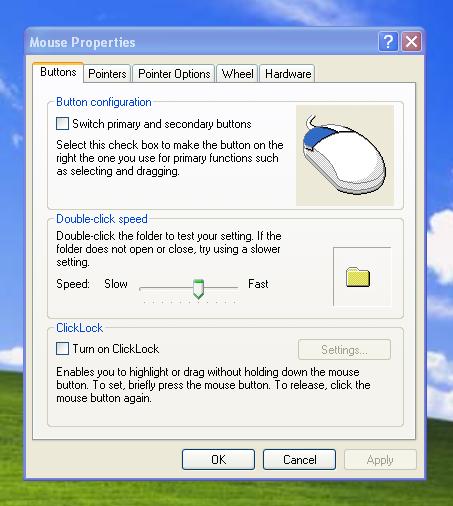Screen dimensions: 453x506
Task: Click the mouse illustration image
Action: 345,155
